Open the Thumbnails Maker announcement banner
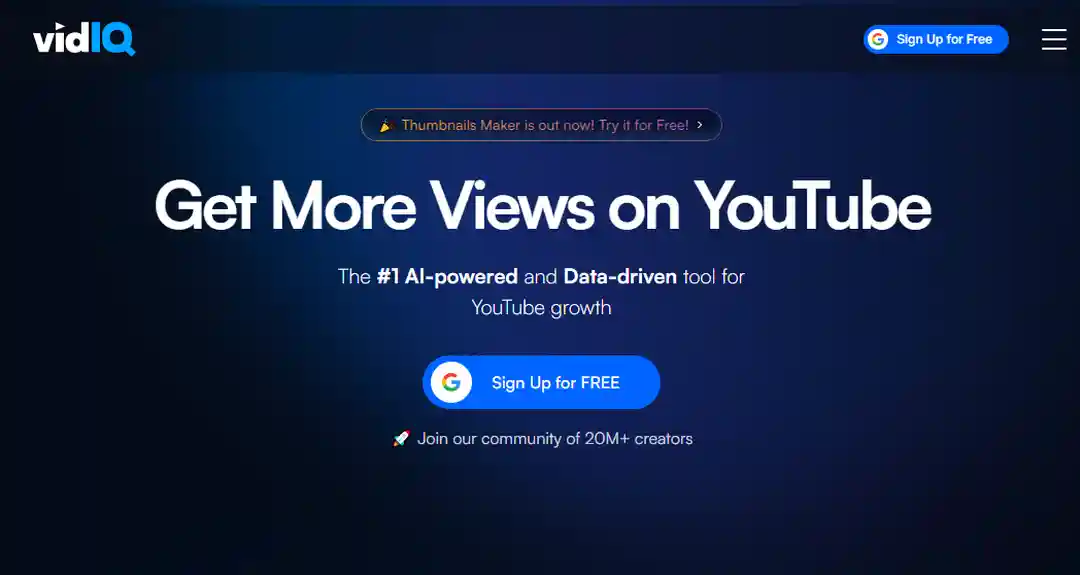The height and width of the screenshot is (575, 1080). (x=541, y=125)
